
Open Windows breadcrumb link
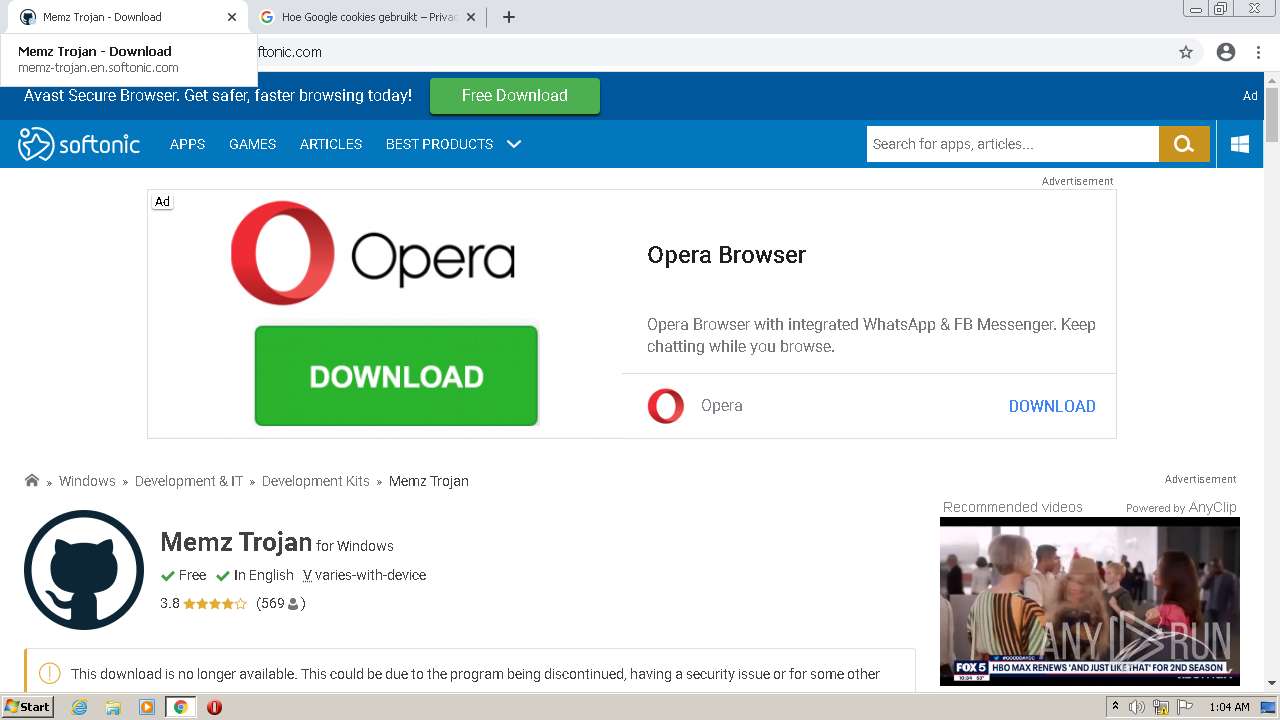pyautogui.click(x=87, y=481)
